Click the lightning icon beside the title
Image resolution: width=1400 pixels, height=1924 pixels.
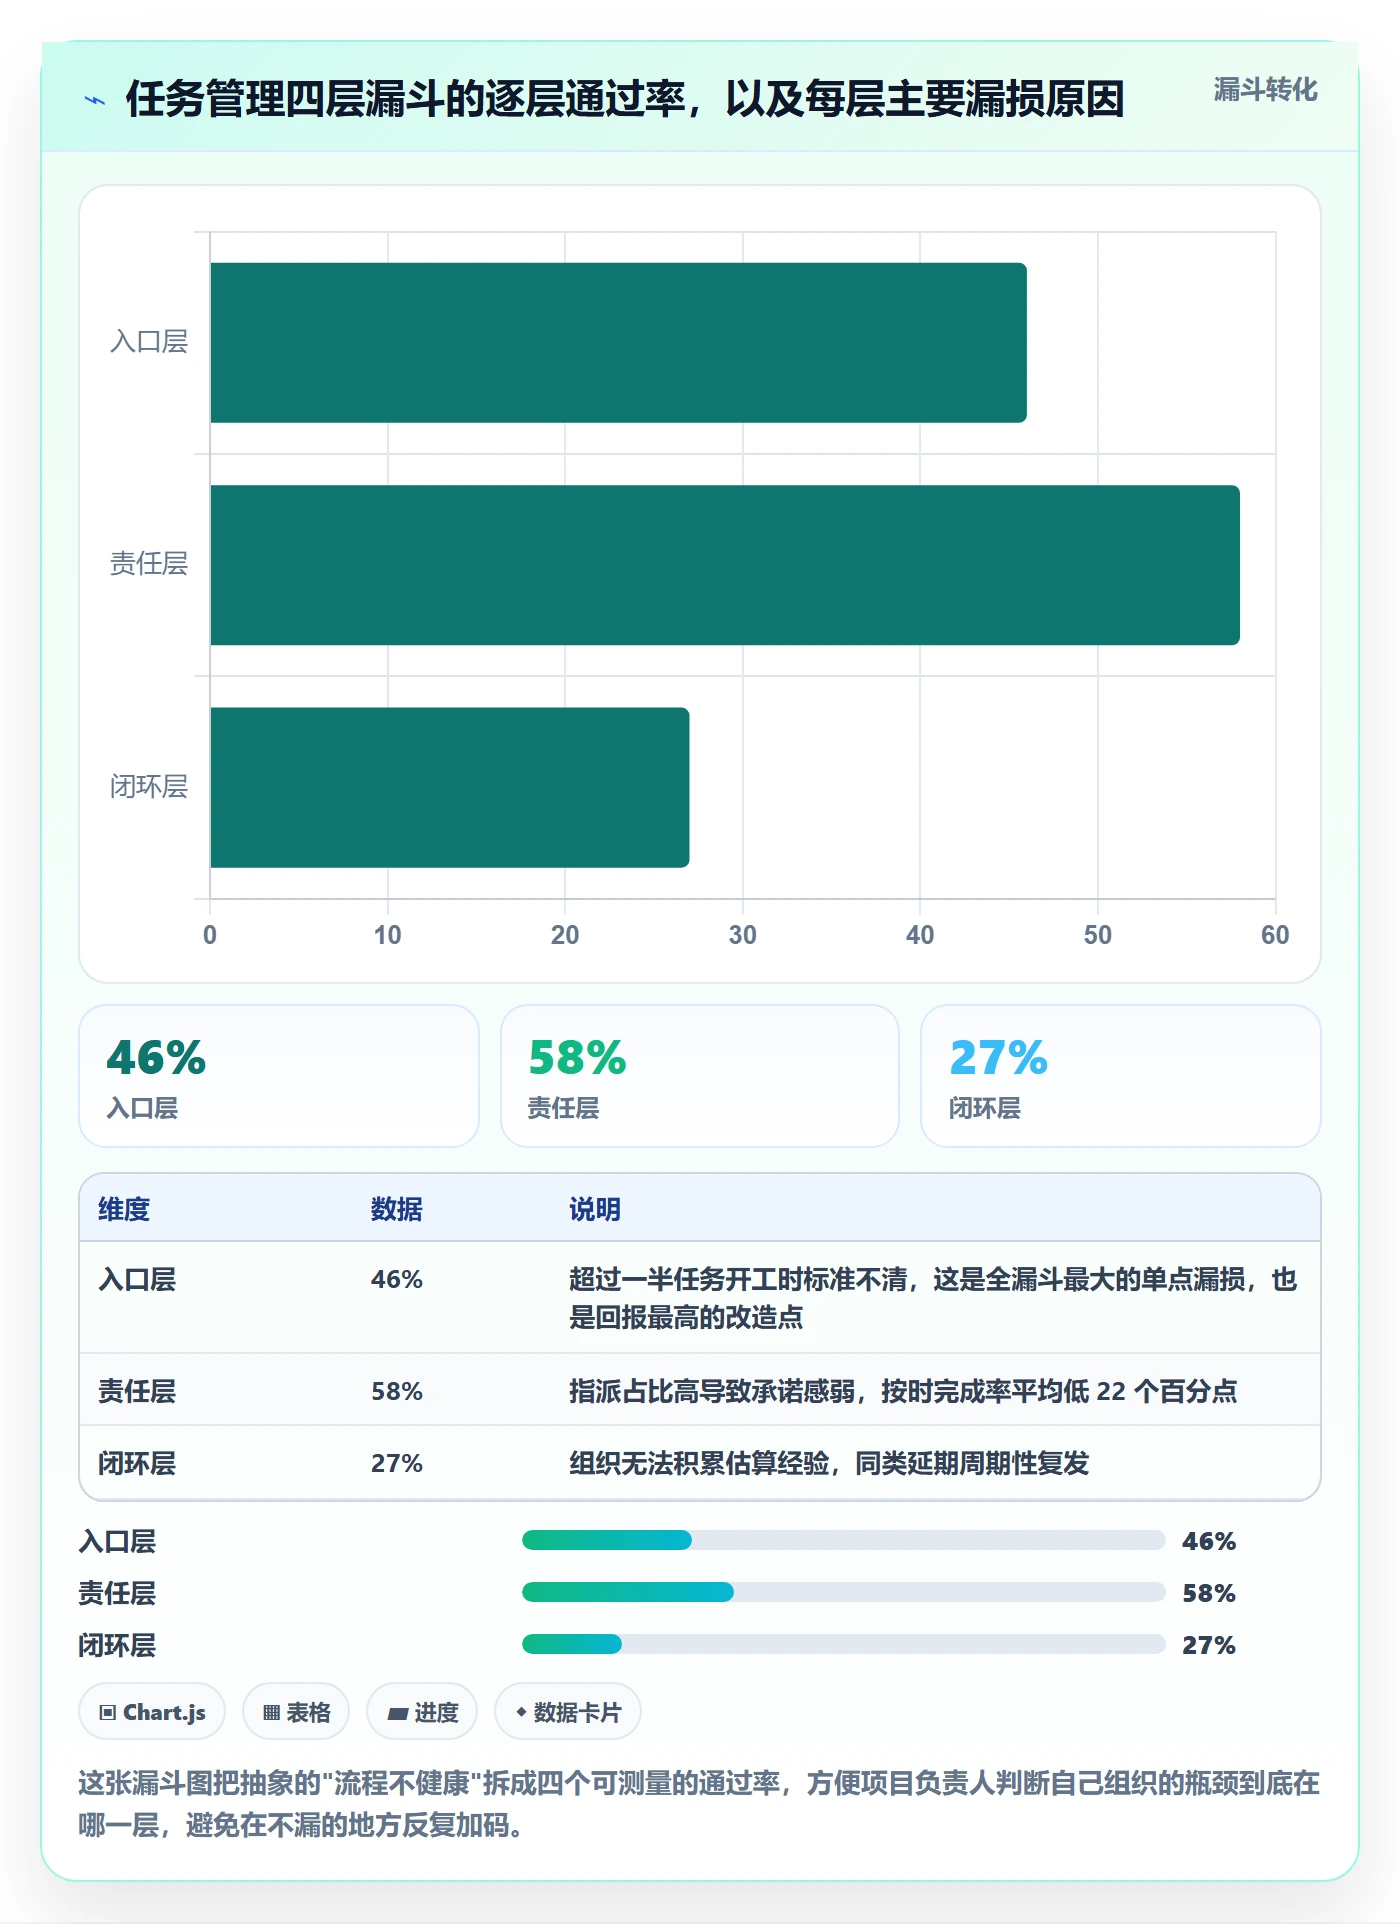point(95,100)
